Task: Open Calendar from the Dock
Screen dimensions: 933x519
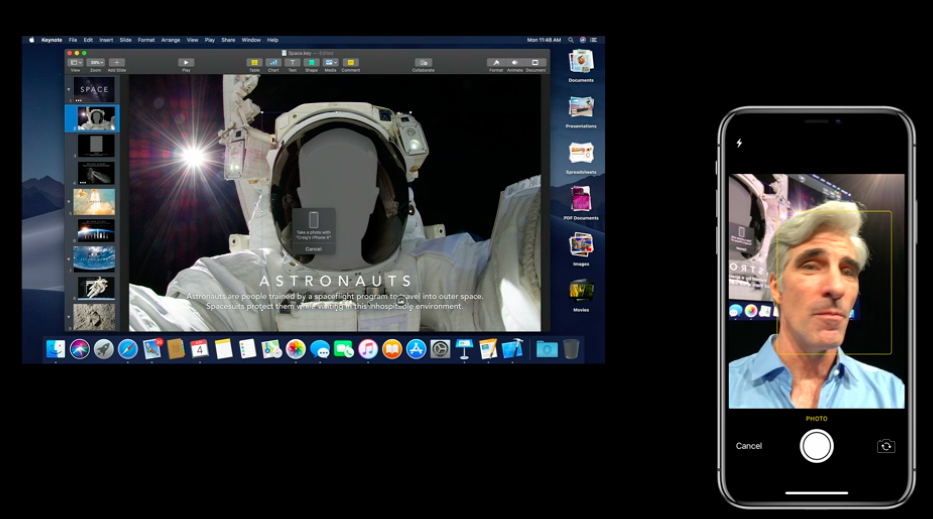Action: (199, 349)
